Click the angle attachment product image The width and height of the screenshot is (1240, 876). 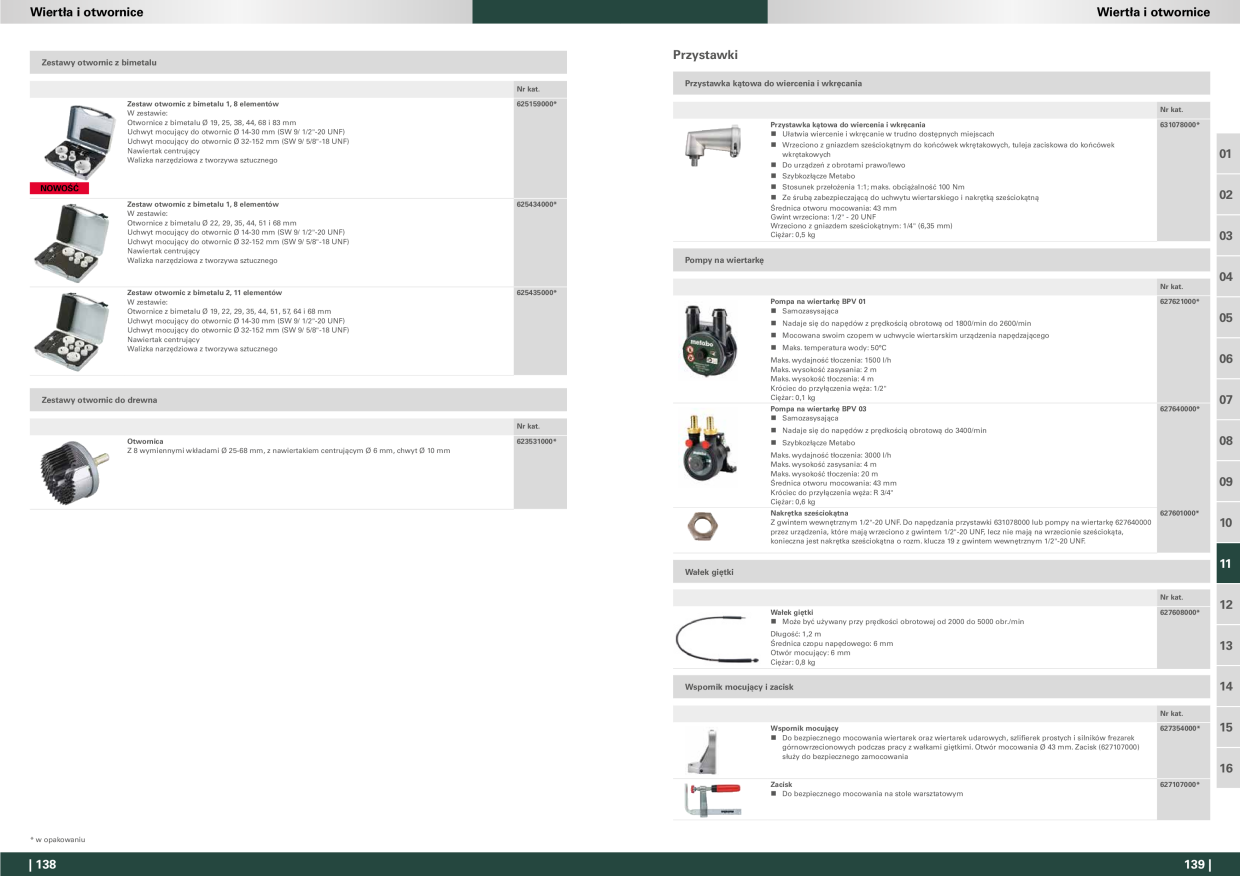tap(711, 144)
